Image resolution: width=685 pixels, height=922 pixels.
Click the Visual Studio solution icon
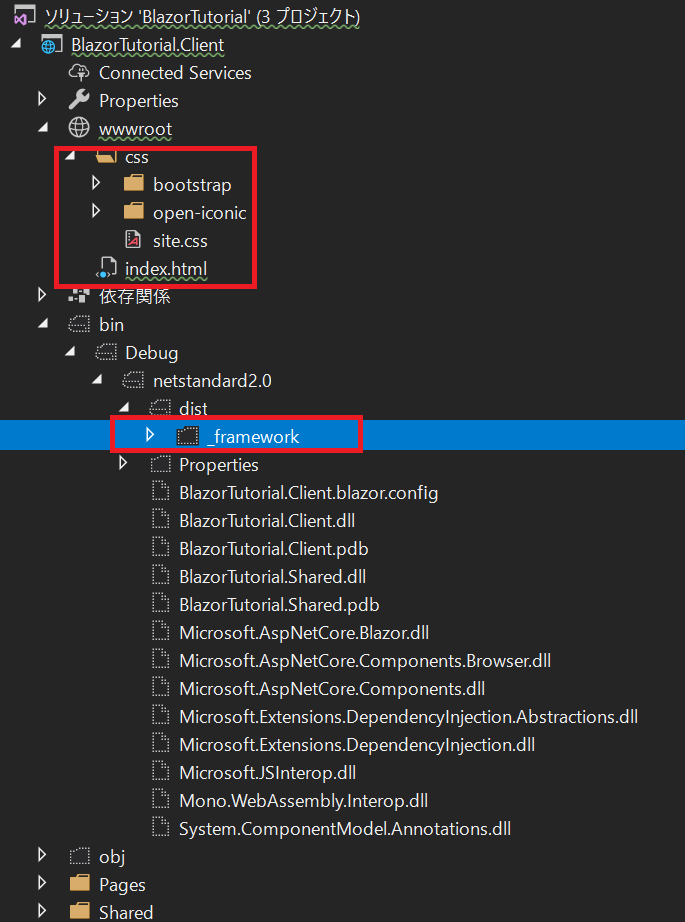click(x=25, y=17)
